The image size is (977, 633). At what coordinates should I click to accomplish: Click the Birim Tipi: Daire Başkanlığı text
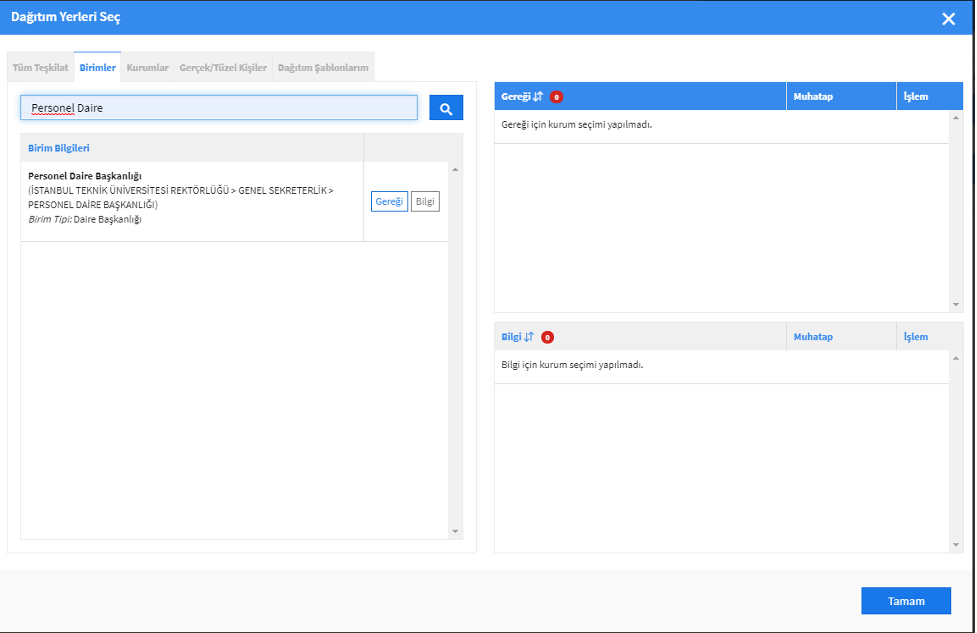[x=85, y=219]
